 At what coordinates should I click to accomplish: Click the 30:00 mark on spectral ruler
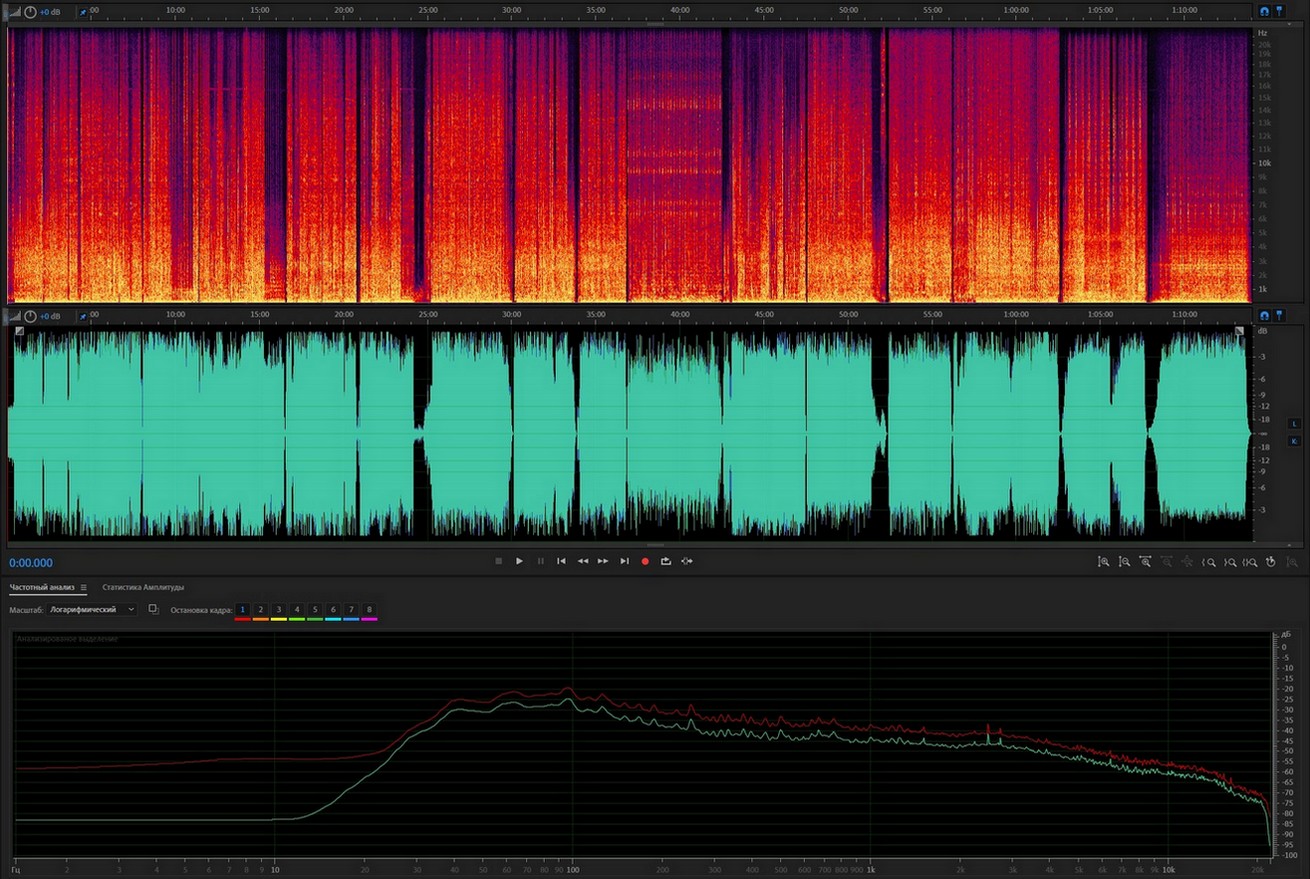click(512, 10)
